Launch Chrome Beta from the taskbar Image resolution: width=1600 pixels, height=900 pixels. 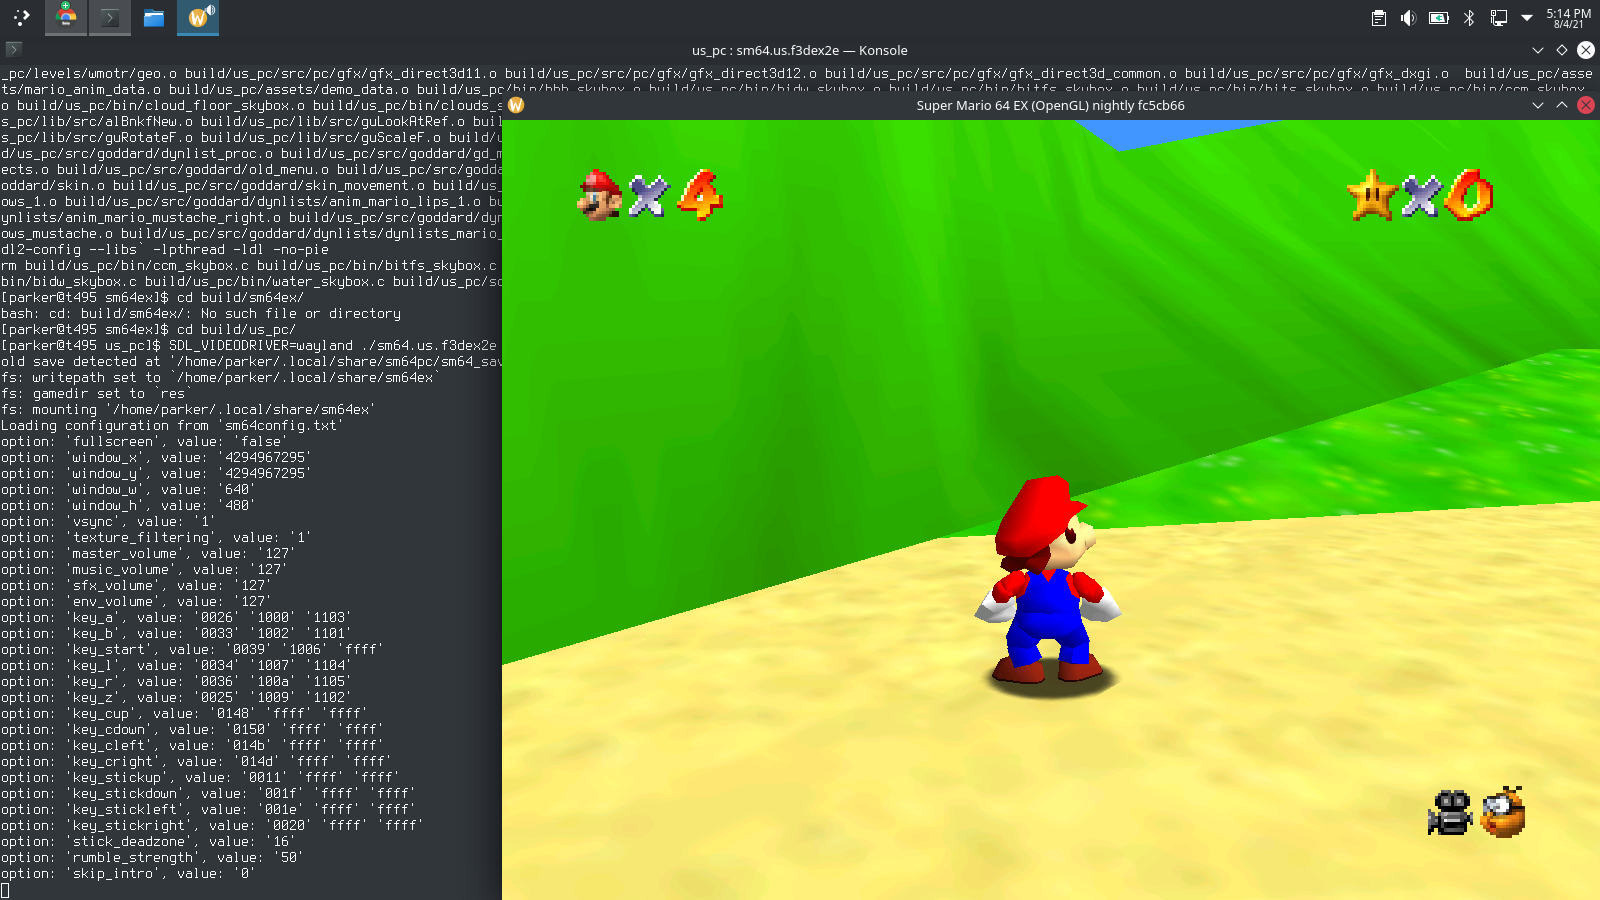pyautogui.click(x=66, y=17)
